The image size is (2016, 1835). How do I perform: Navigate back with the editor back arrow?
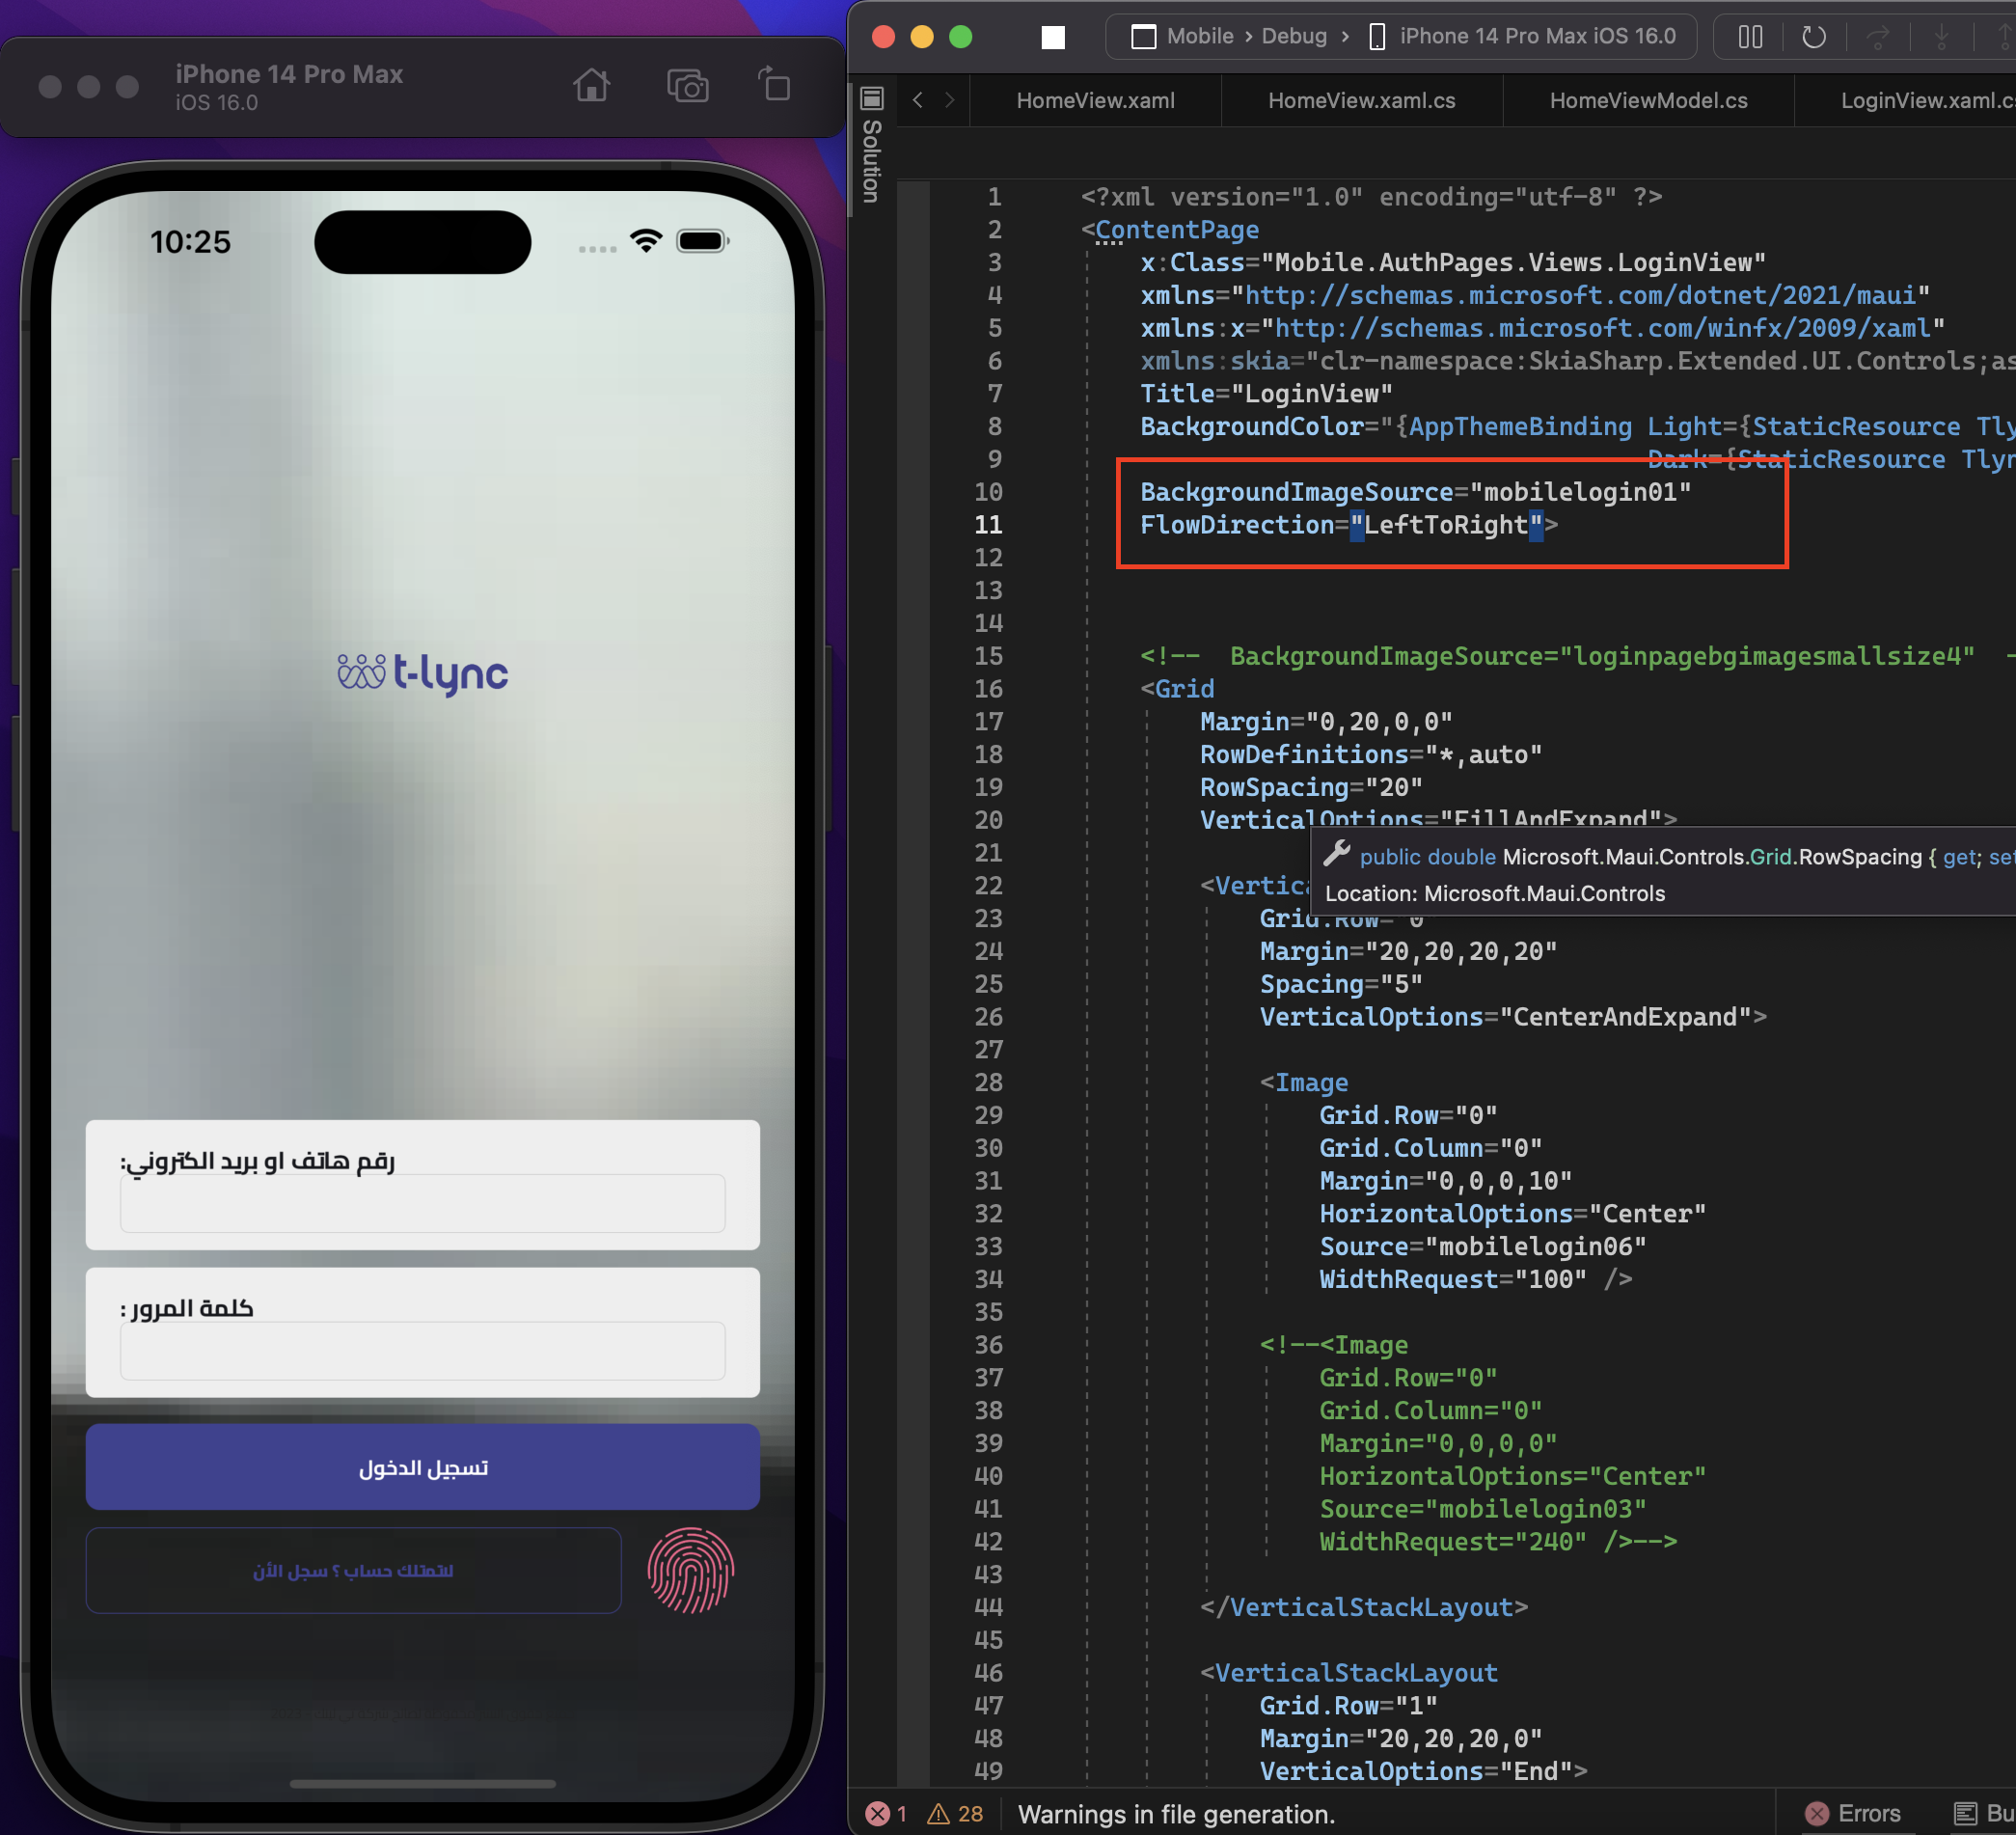917,100
